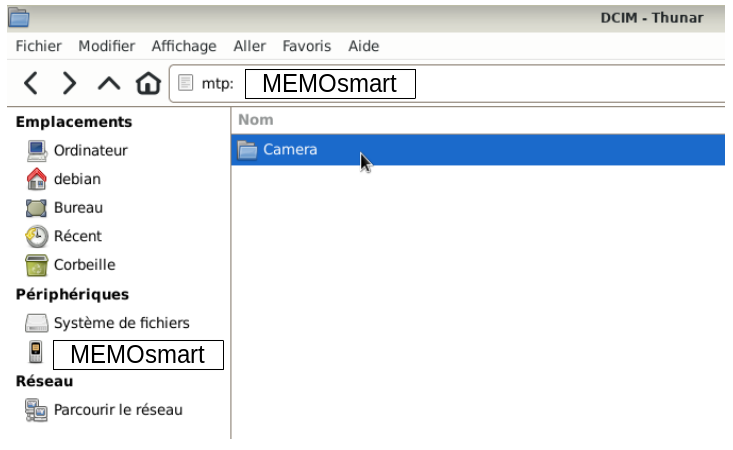
Task: Go back with the left arrow button
Action: pos(31,84)
